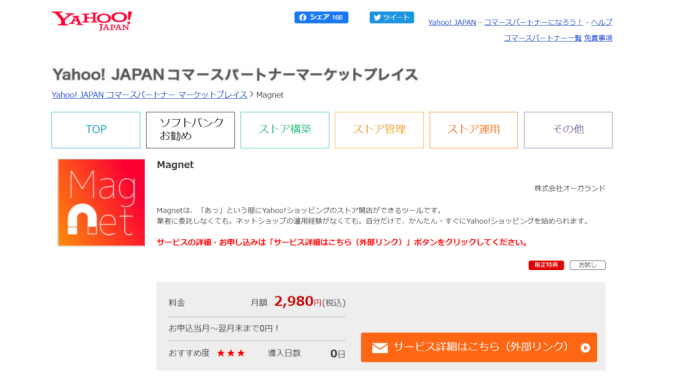
Task: Open the その他 tab
Action: (568, 130)
